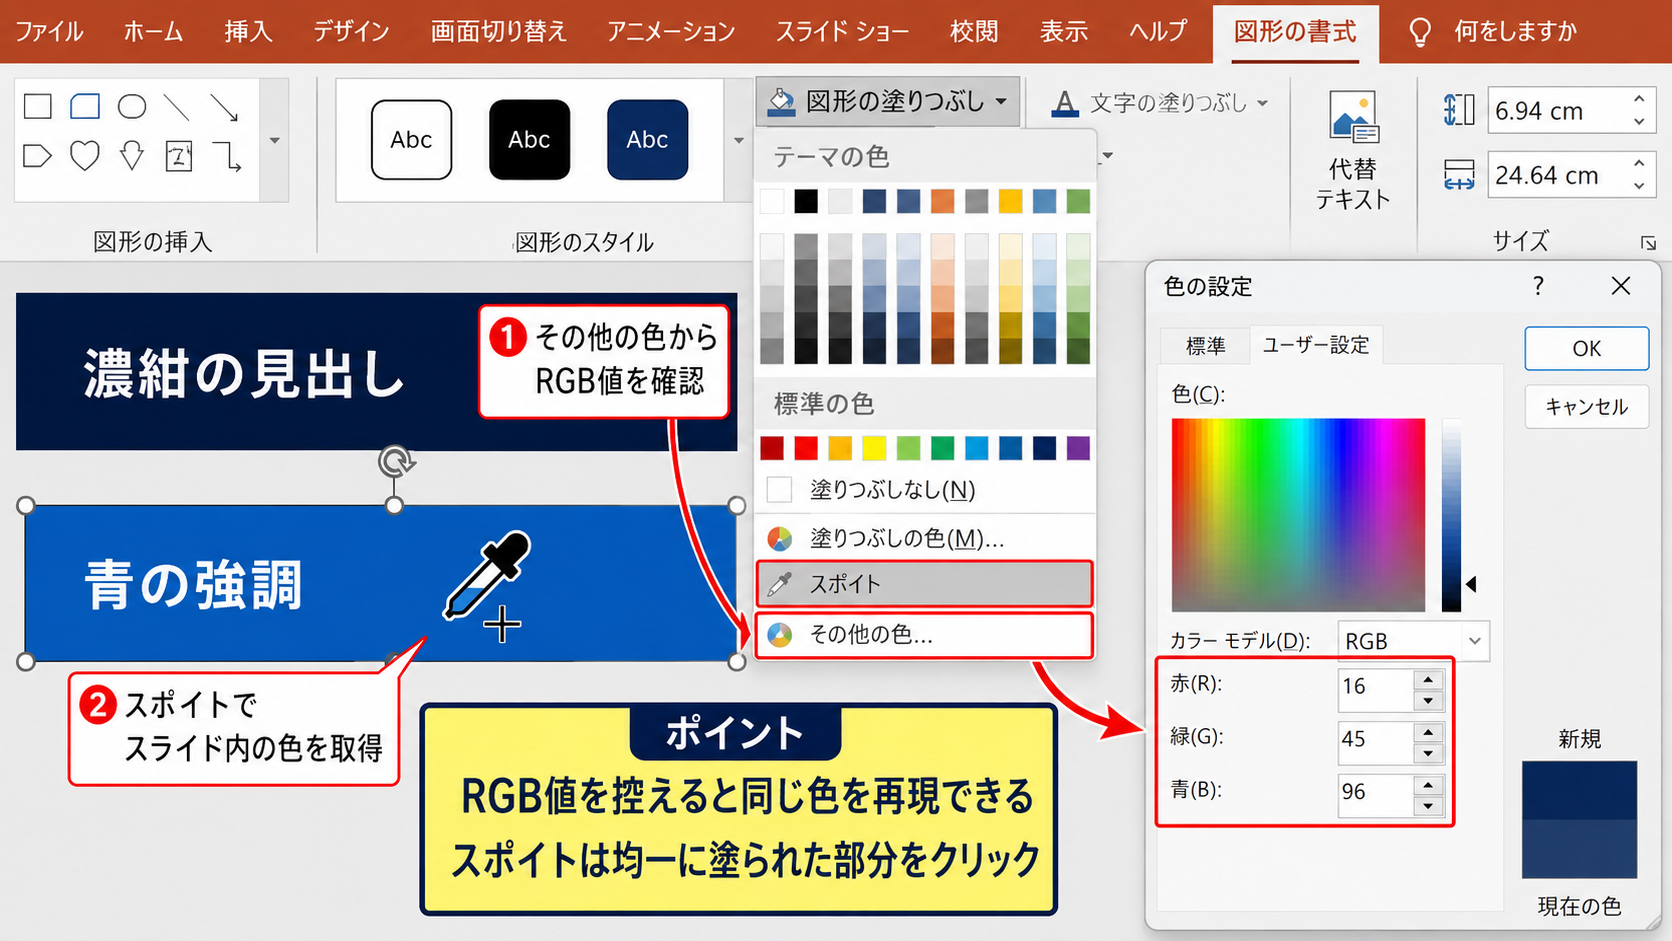Pick the purple standard color swatch
This screenshot has height=941, width=1672.
(1078, 447)
